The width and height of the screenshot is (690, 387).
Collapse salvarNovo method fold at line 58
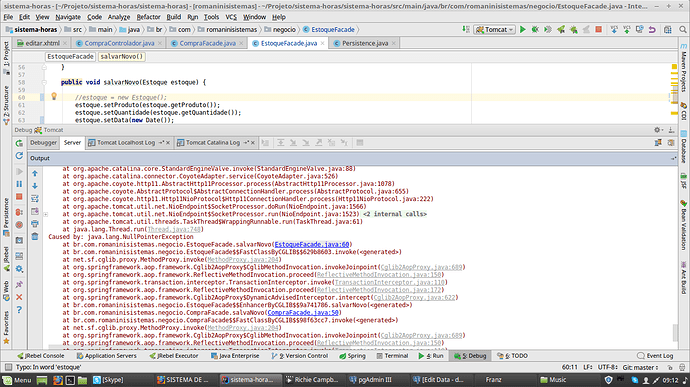pos(44,82)
